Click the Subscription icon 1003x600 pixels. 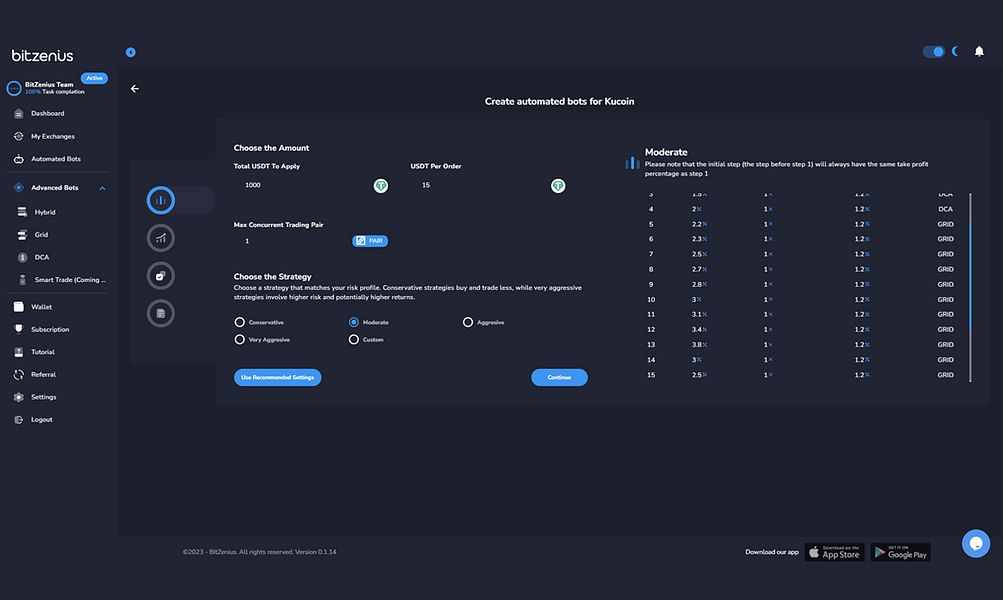point(19,329)
